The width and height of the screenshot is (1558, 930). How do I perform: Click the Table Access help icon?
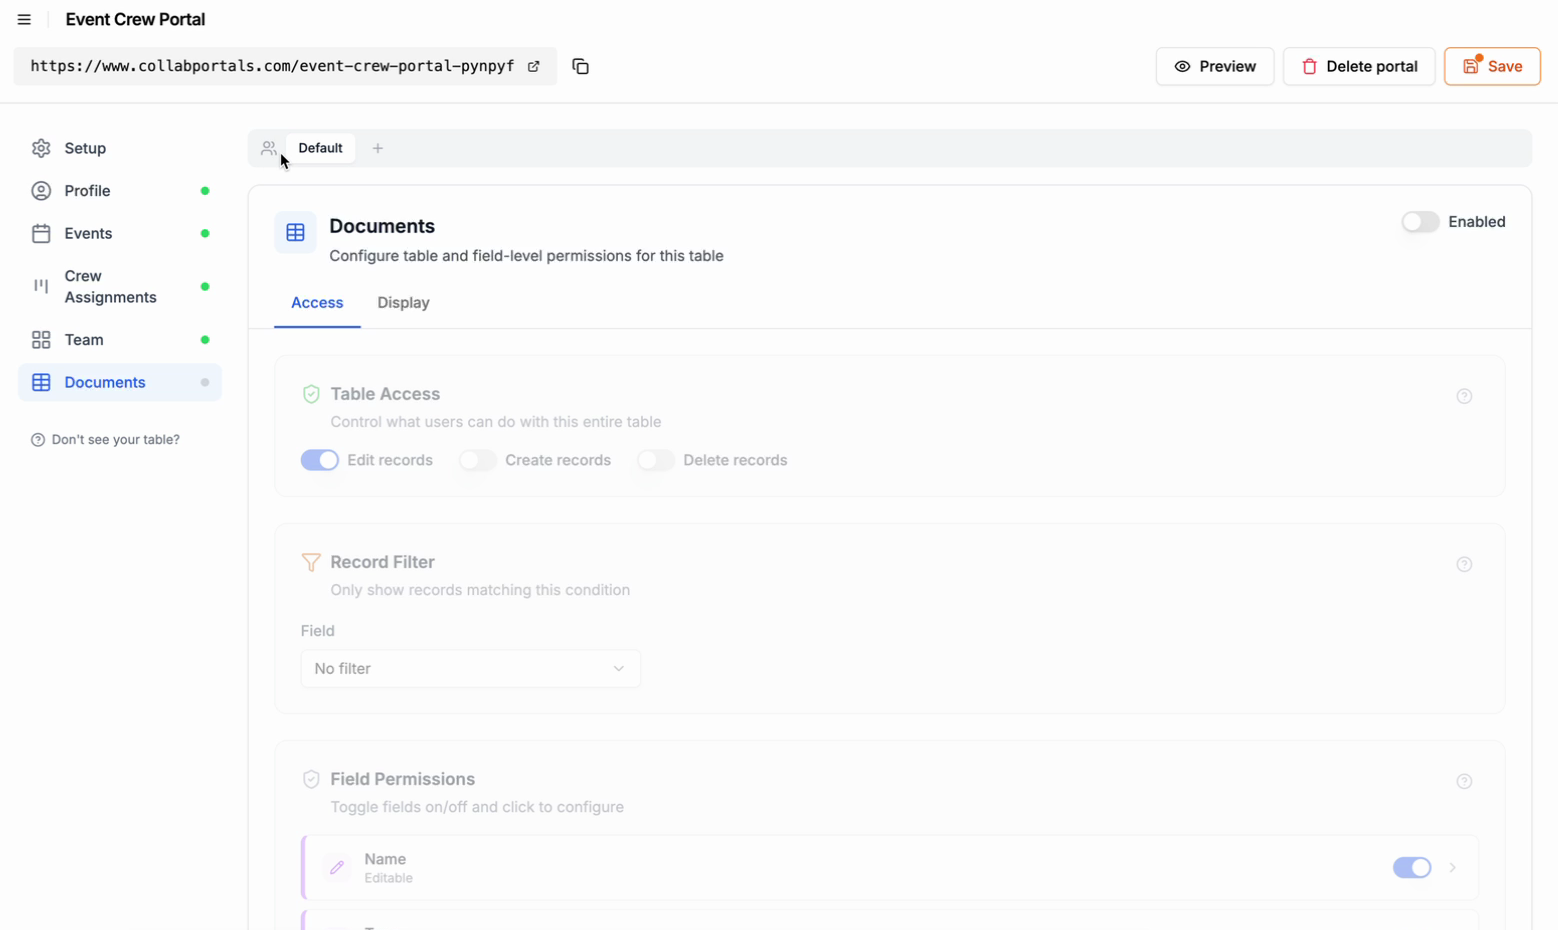(x=1464, y=396)
